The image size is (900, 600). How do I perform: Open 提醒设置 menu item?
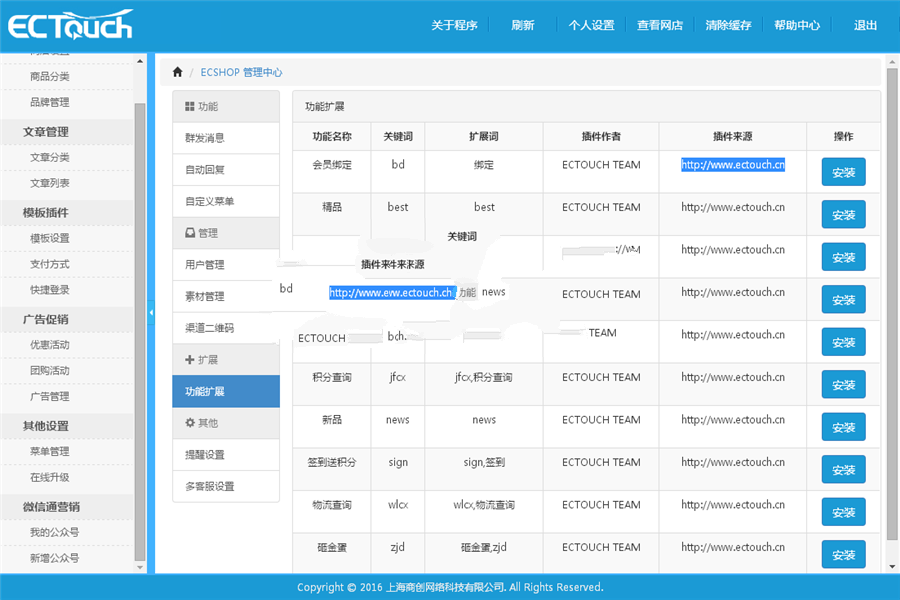click(x=226, y=455)
